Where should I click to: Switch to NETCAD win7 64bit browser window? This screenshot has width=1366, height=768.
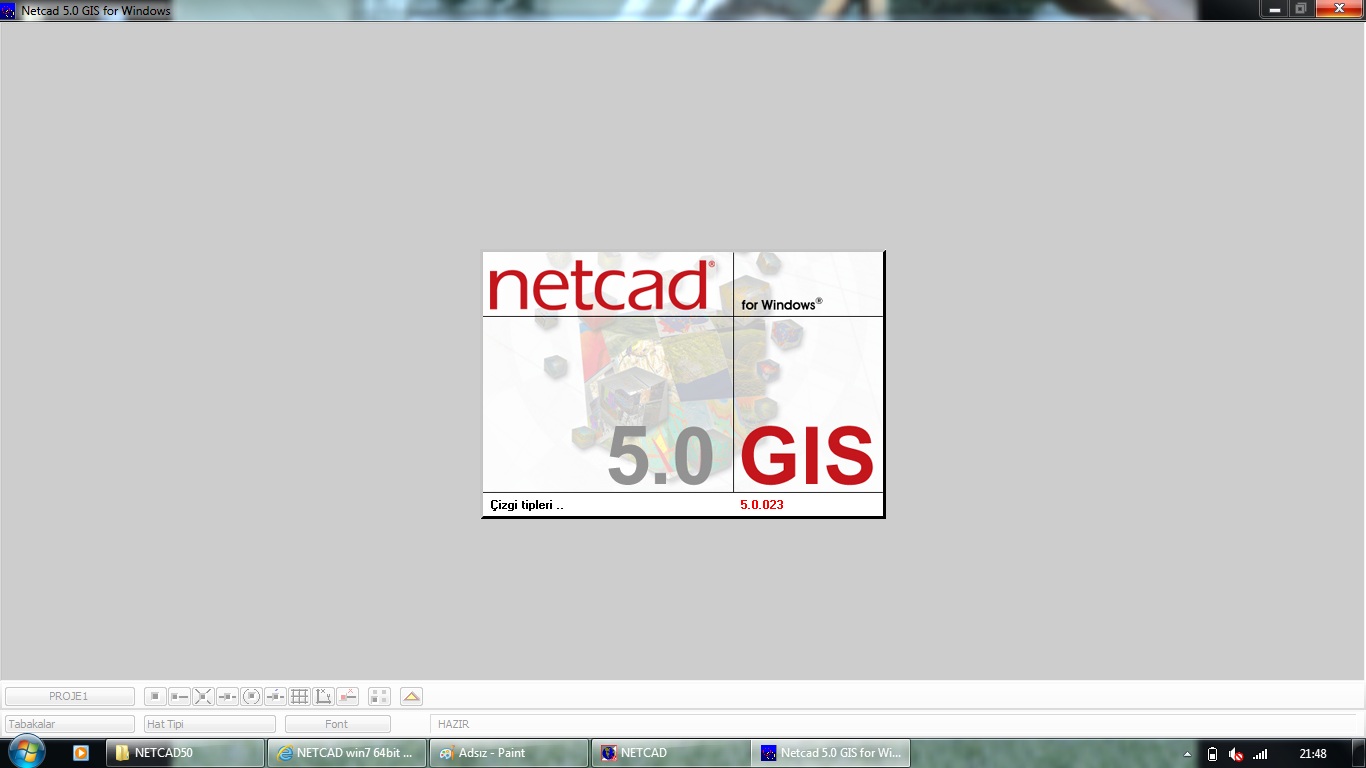[x=347, y=753]
